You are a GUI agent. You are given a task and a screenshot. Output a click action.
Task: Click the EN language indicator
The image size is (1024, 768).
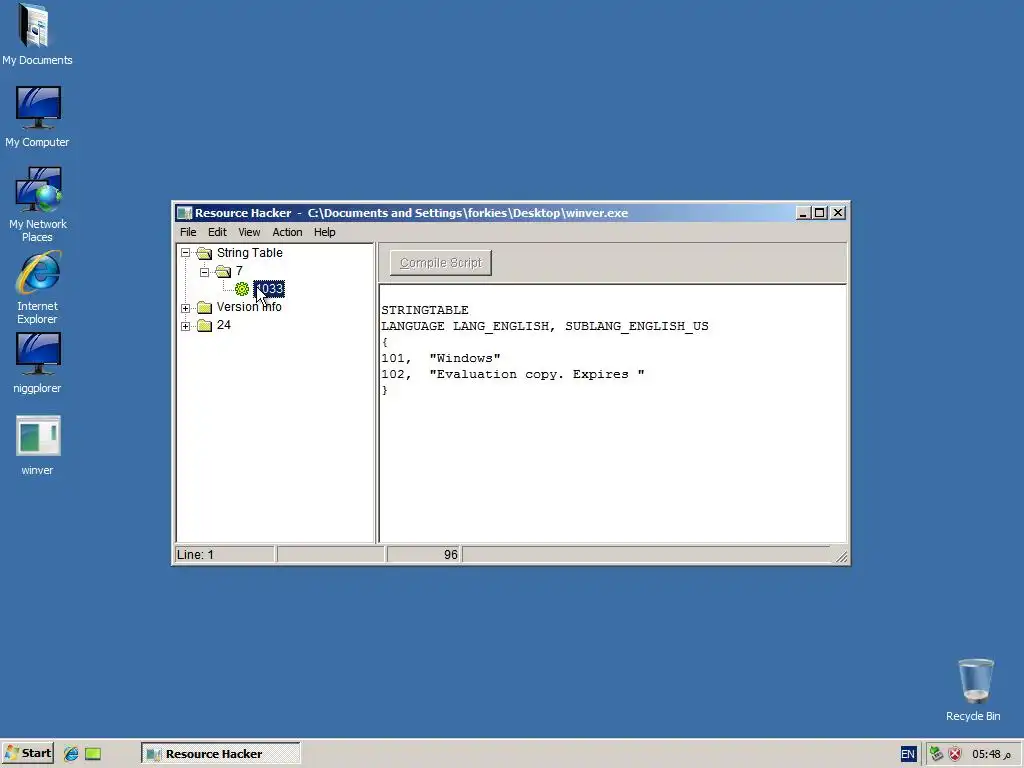(x=908, y=754)
